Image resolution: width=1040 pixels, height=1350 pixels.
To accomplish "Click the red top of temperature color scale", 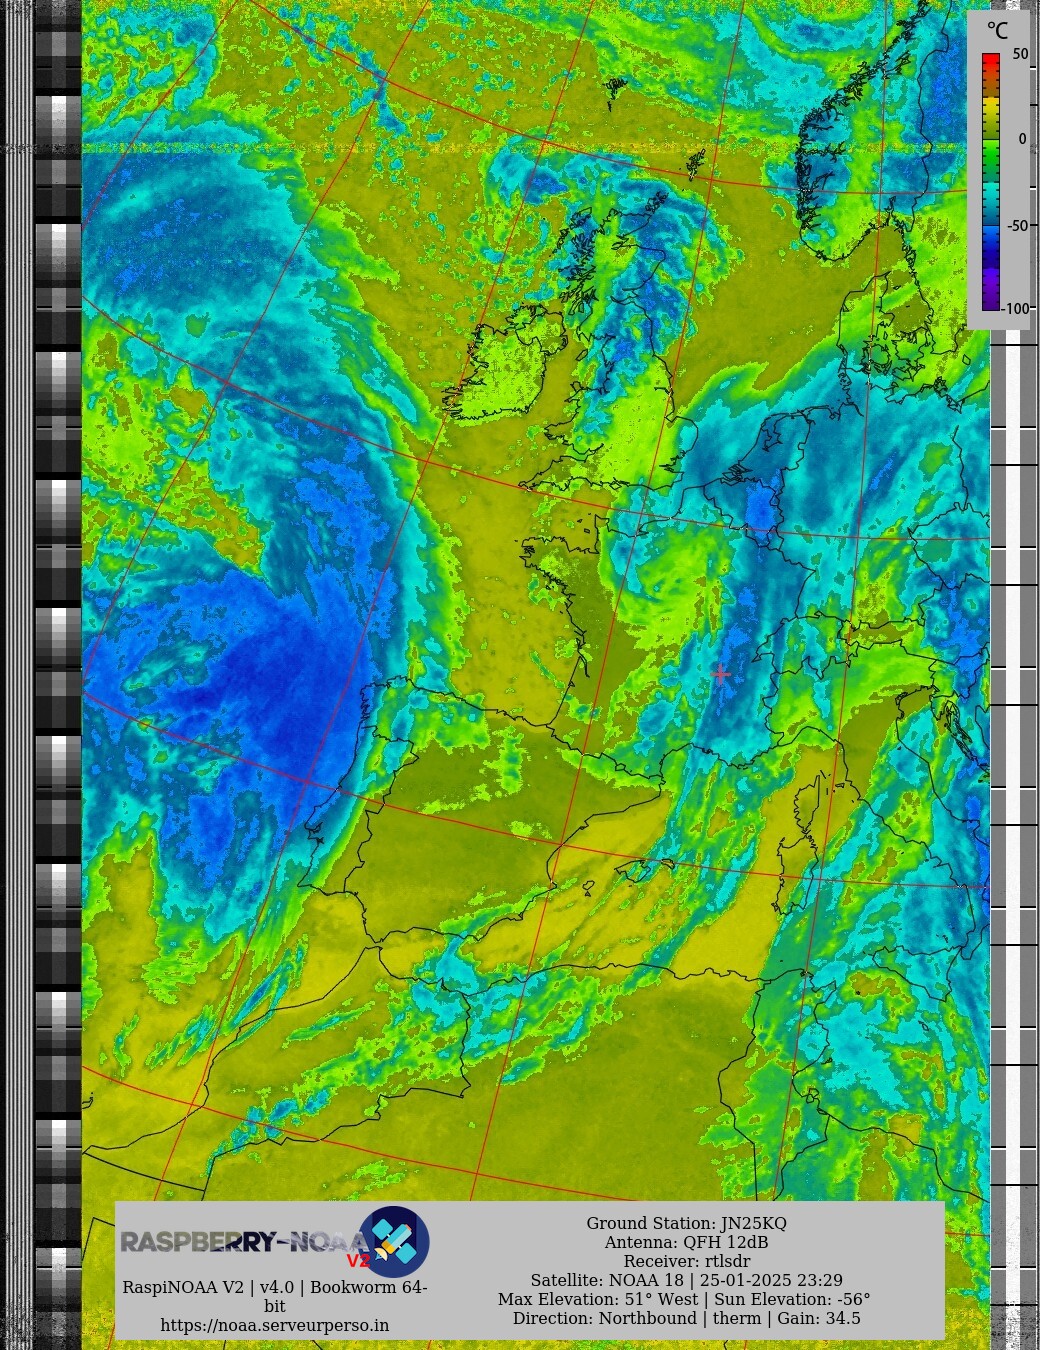I will tap(990, 62).
